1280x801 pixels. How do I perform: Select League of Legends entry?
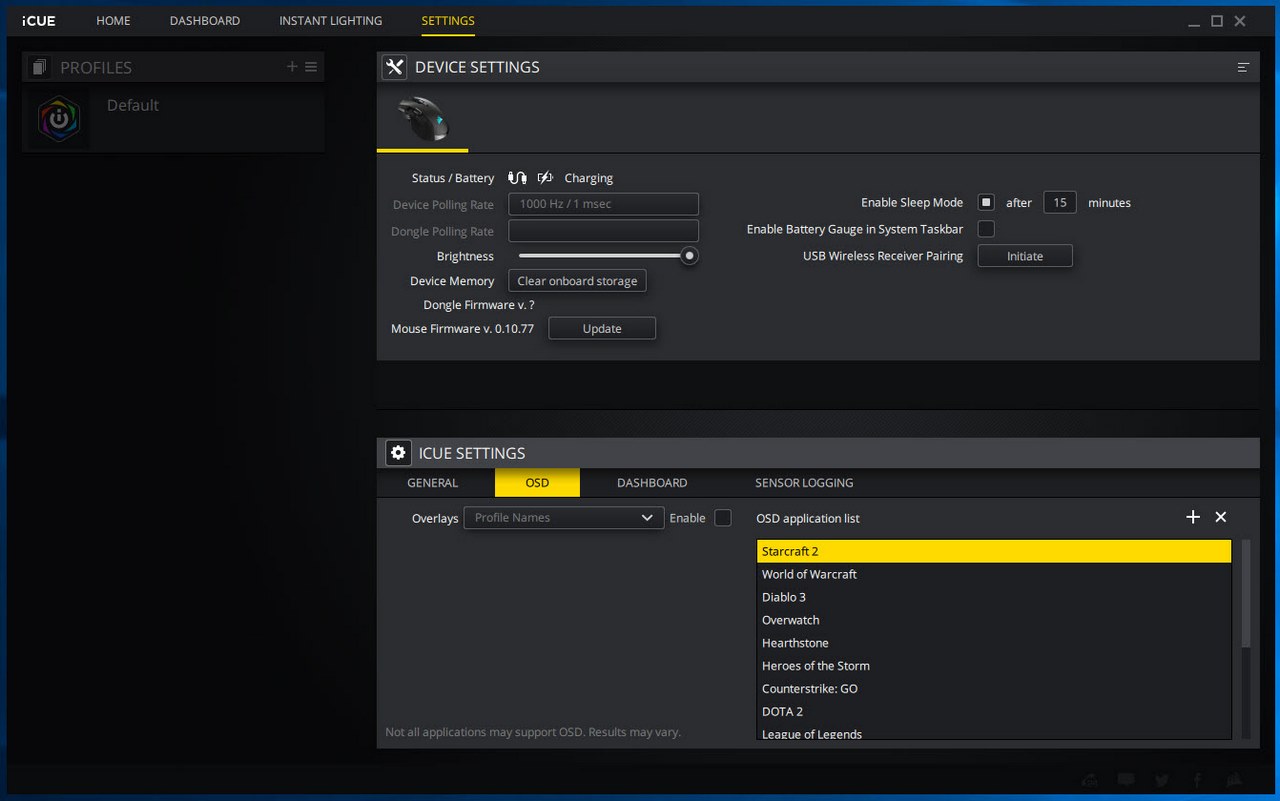click(x=994, y=733)
